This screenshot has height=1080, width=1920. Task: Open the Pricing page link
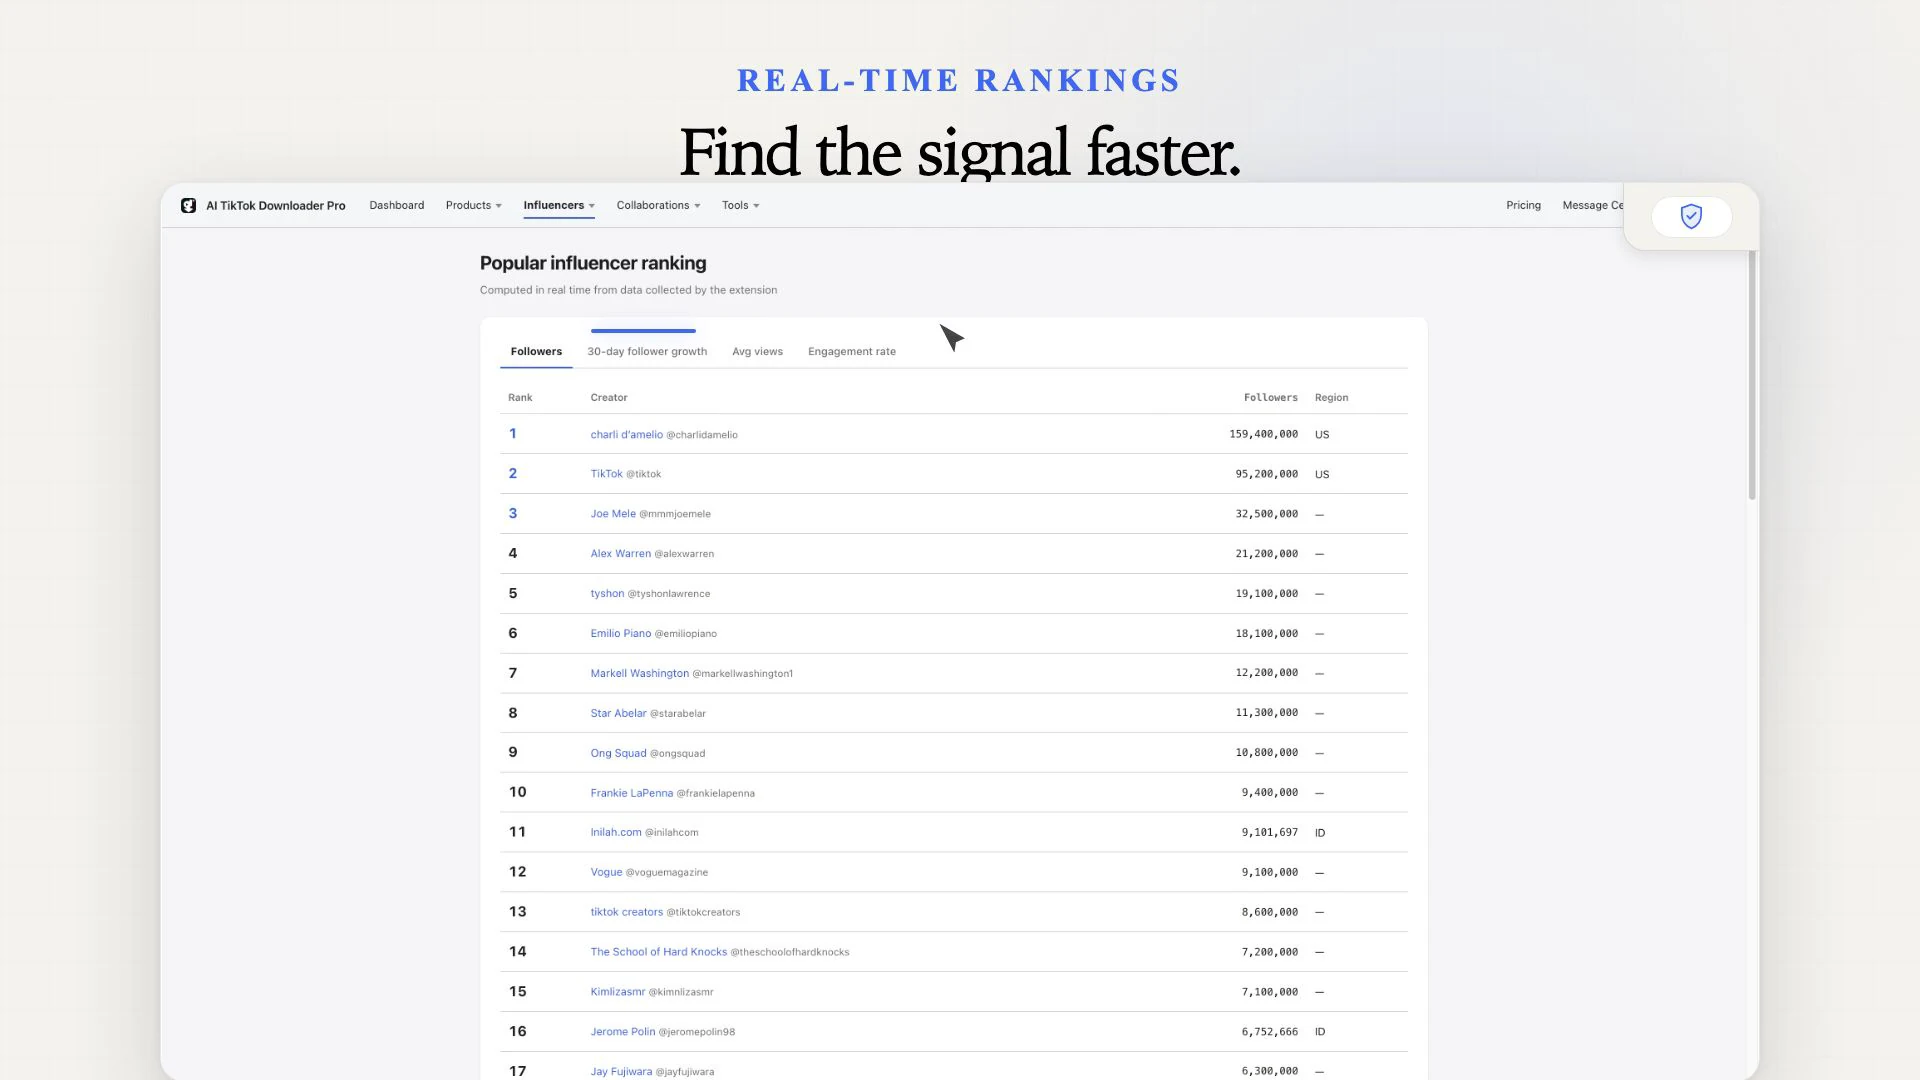point(1523,206)
